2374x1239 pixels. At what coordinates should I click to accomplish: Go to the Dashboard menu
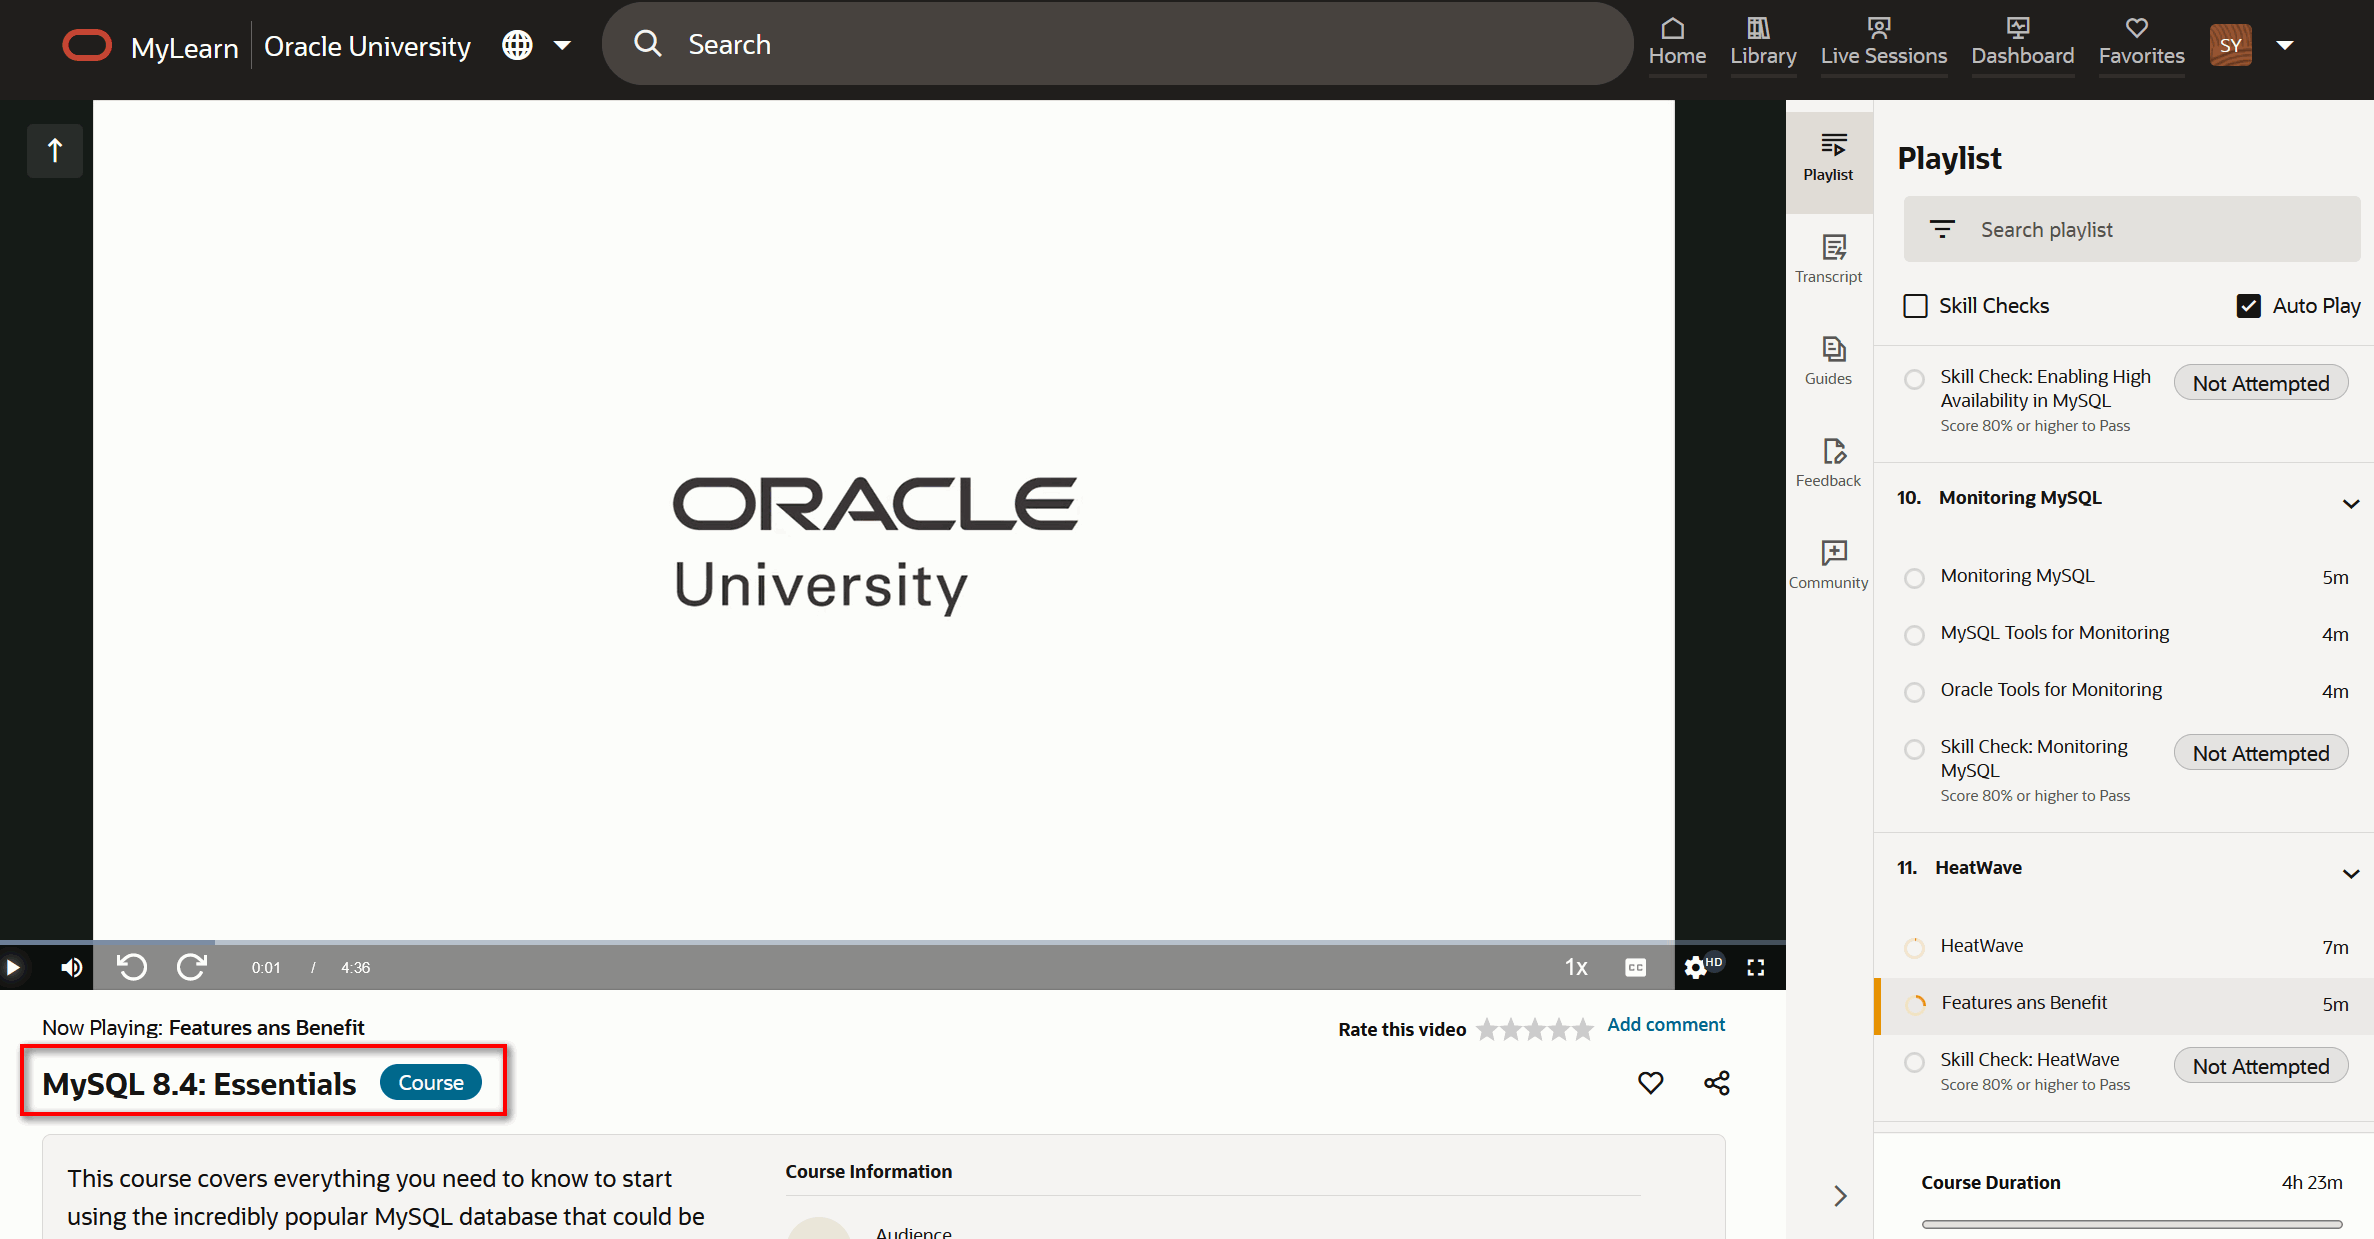point(2022,42)
